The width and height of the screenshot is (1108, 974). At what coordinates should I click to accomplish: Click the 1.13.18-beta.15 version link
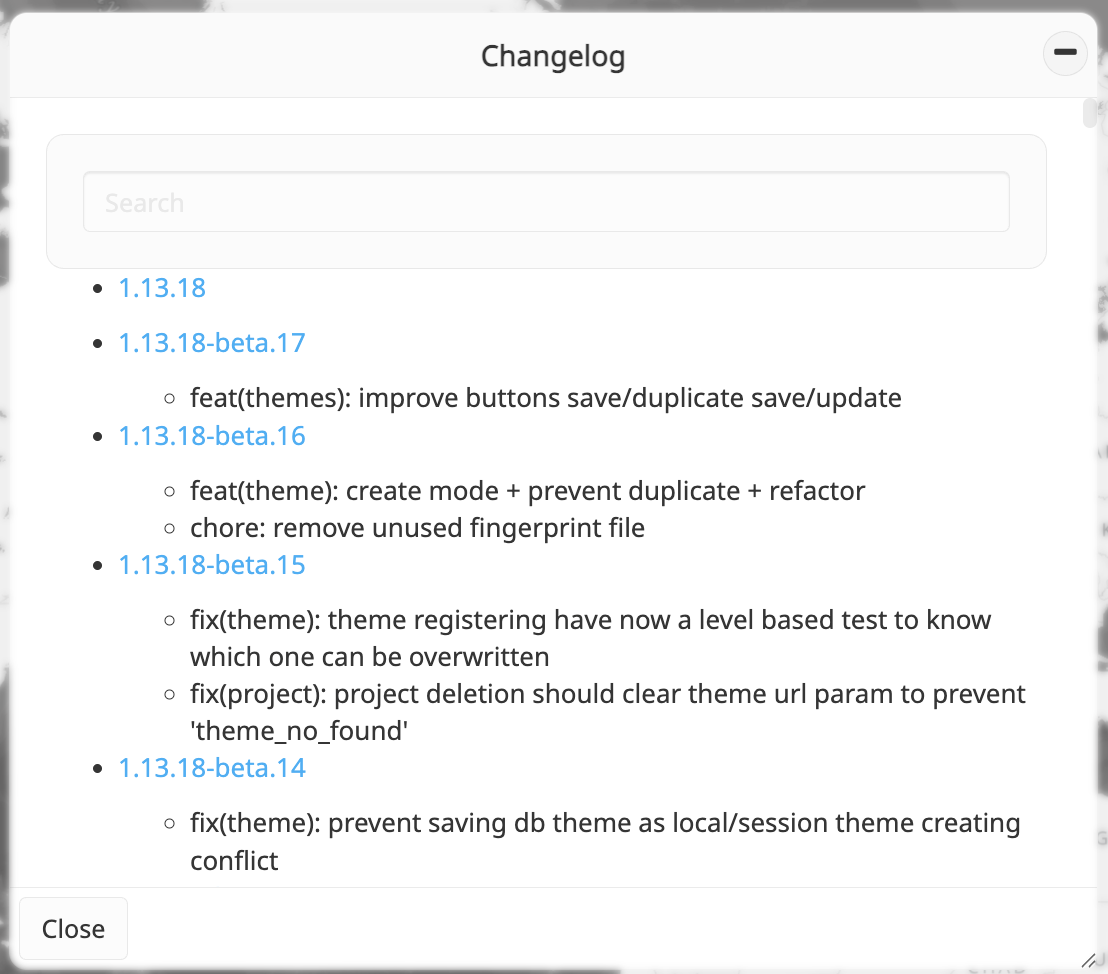coord(212,565)
